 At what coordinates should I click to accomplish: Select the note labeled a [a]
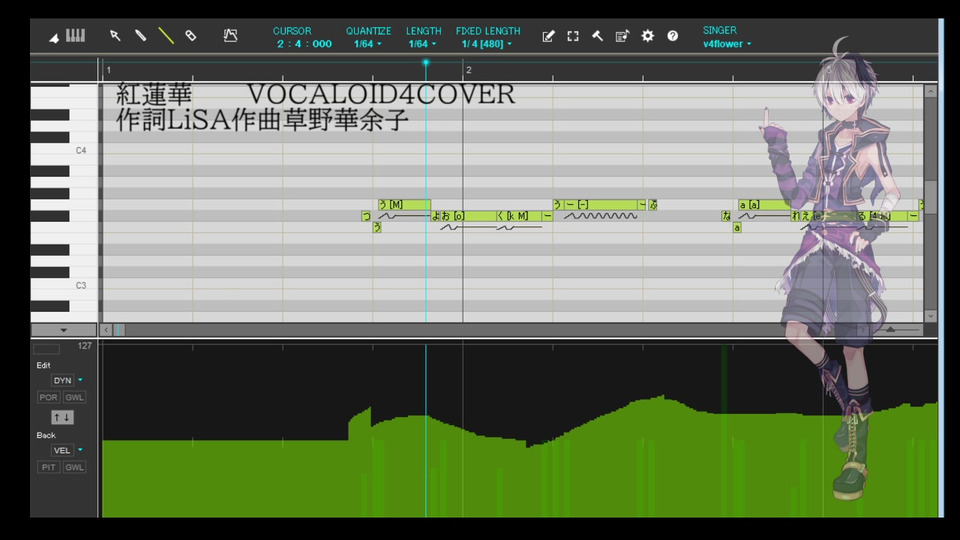(764, 204)
